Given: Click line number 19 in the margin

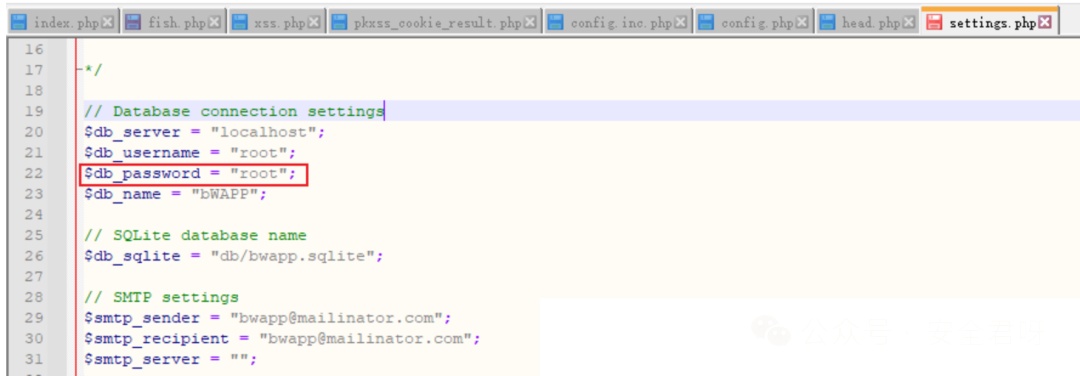Looking at the screenshot, I should pos(34,111).
